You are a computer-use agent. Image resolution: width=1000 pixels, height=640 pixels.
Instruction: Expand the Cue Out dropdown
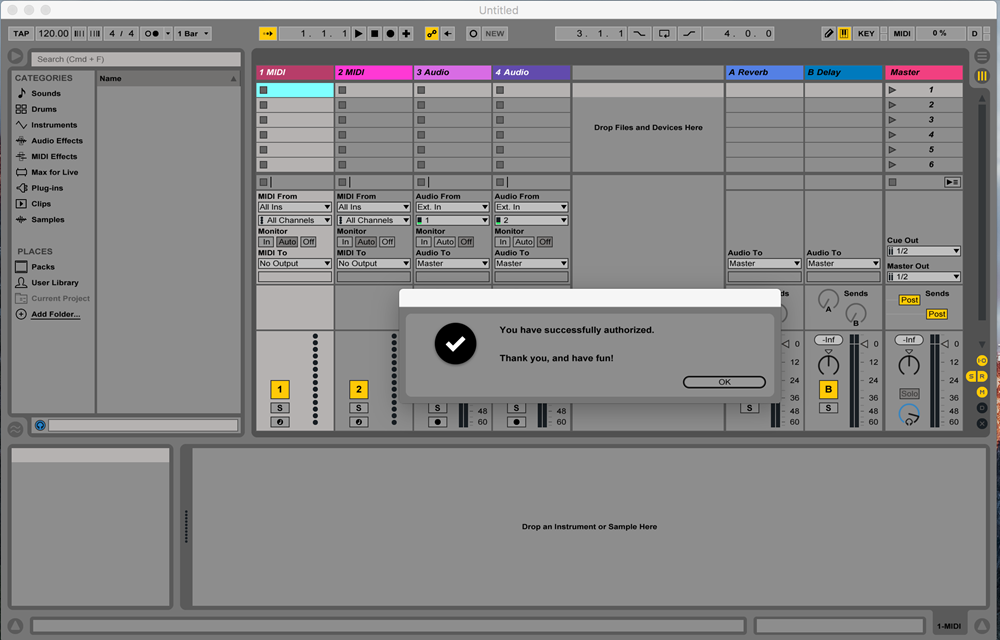(x=923, y=251)
